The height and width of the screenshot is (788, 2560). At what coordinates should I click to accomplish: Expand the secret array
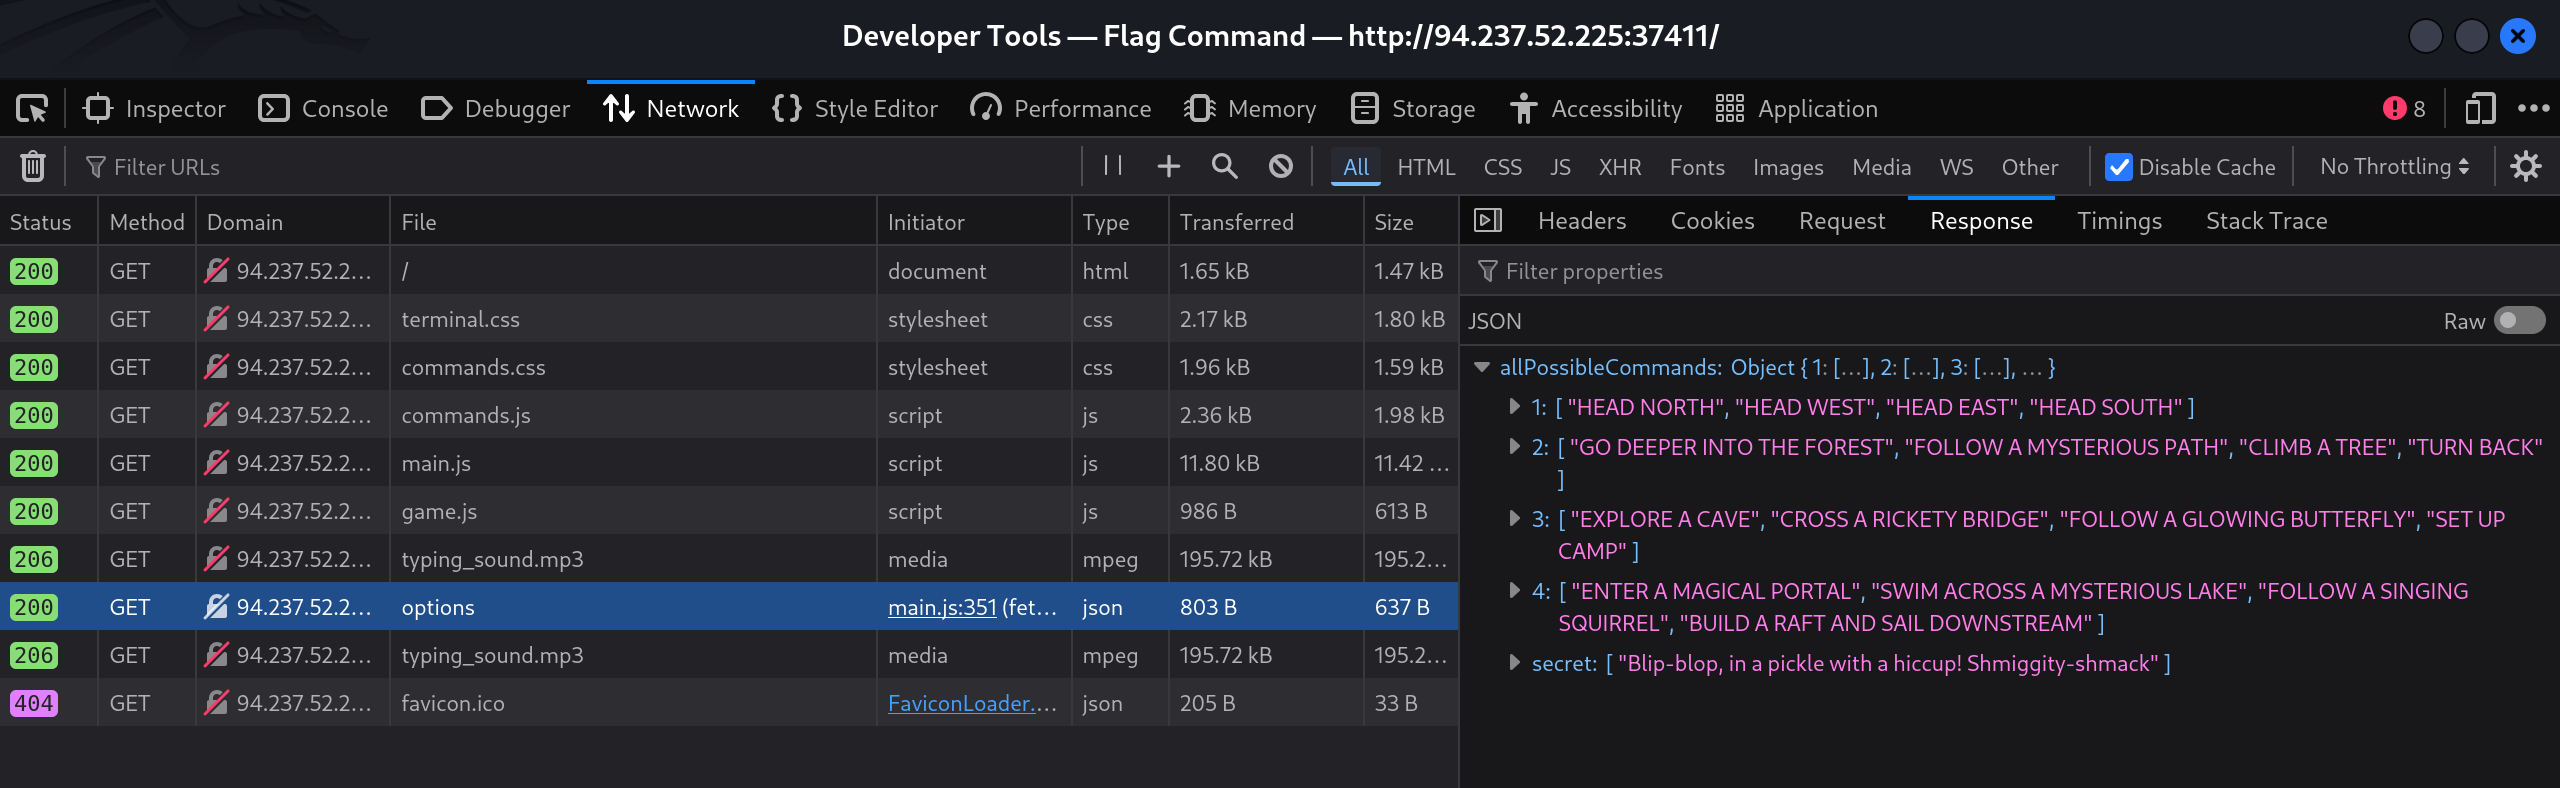pos(1514,663)
